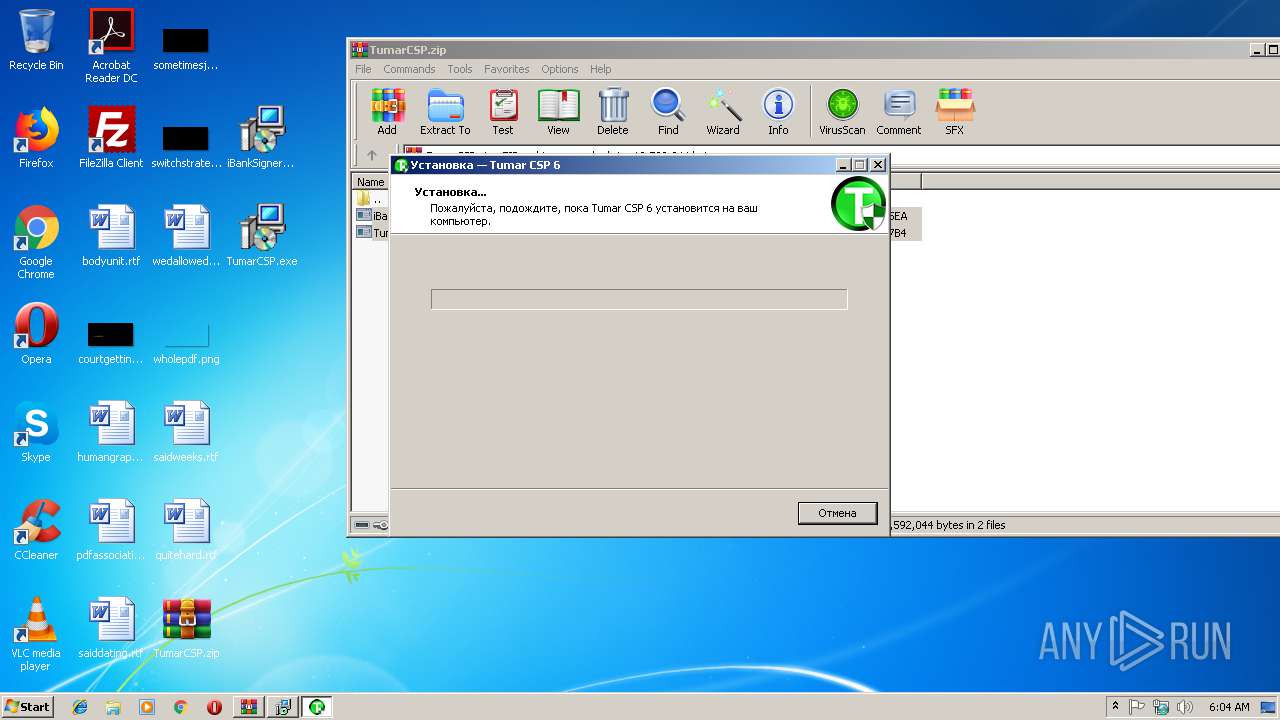Open the Commands menu
This screenshot has height=720, width=1280.
click(409, 69)
